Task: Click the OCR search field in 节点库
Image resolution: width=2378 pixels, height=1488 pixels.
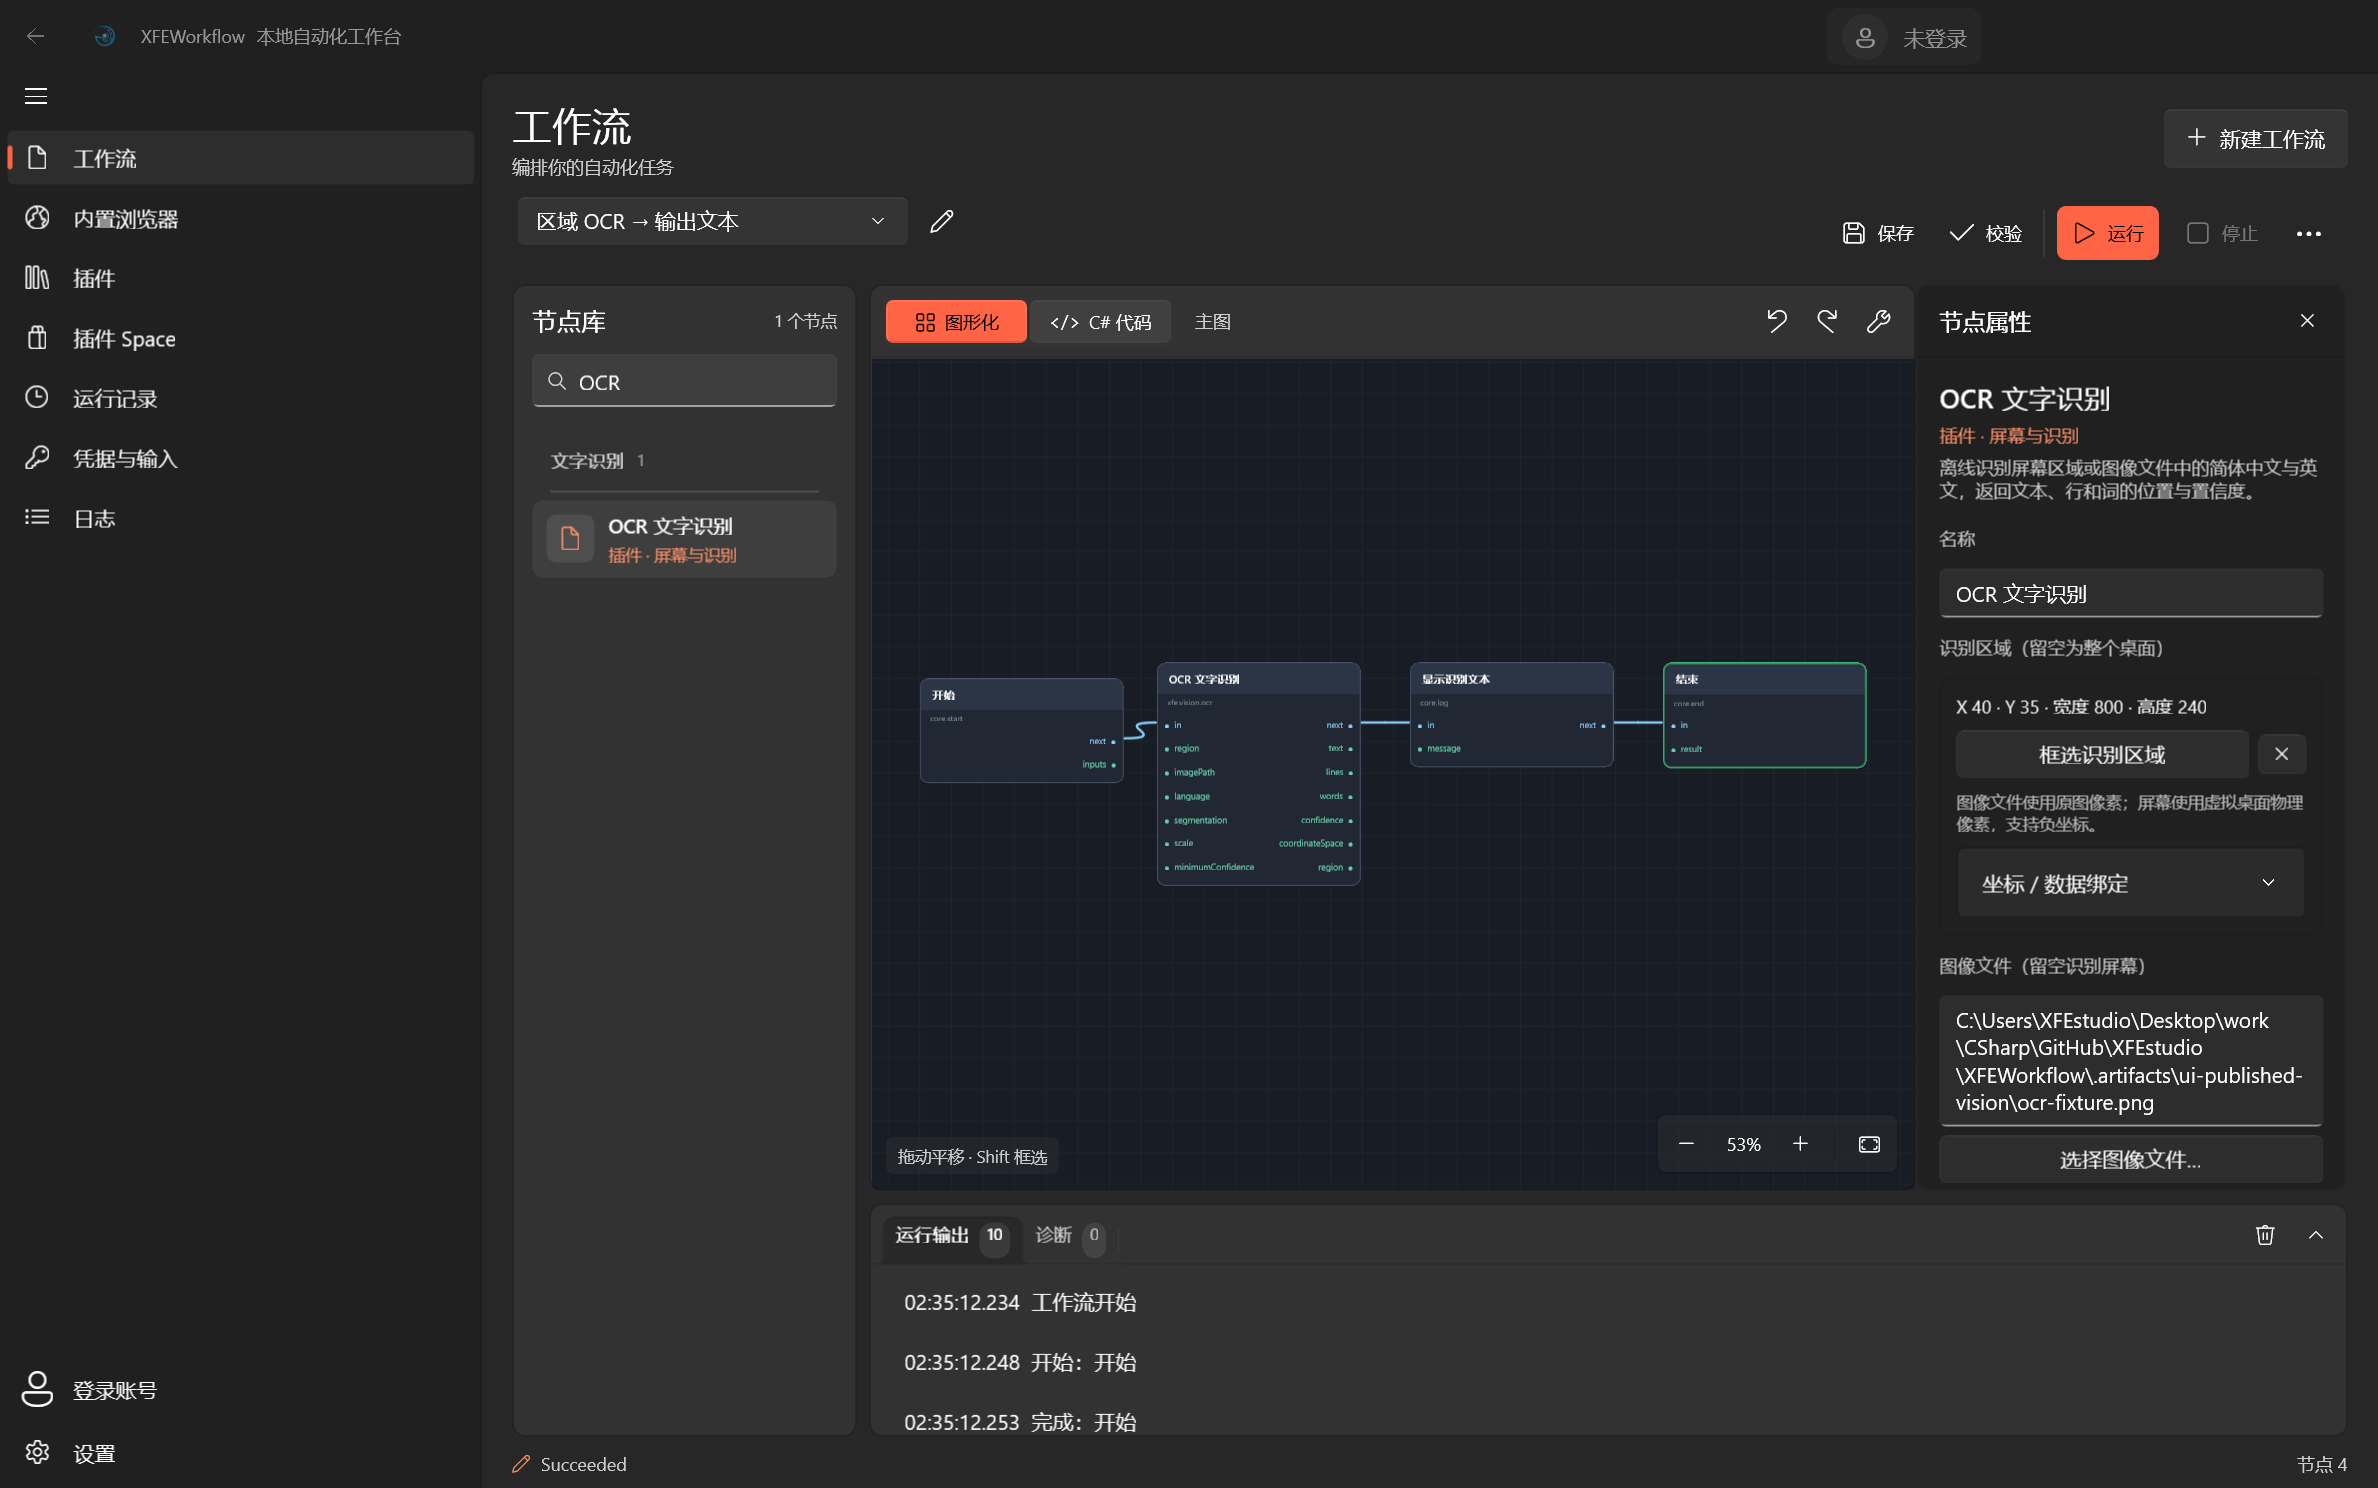Action: (x=685, y=382)
